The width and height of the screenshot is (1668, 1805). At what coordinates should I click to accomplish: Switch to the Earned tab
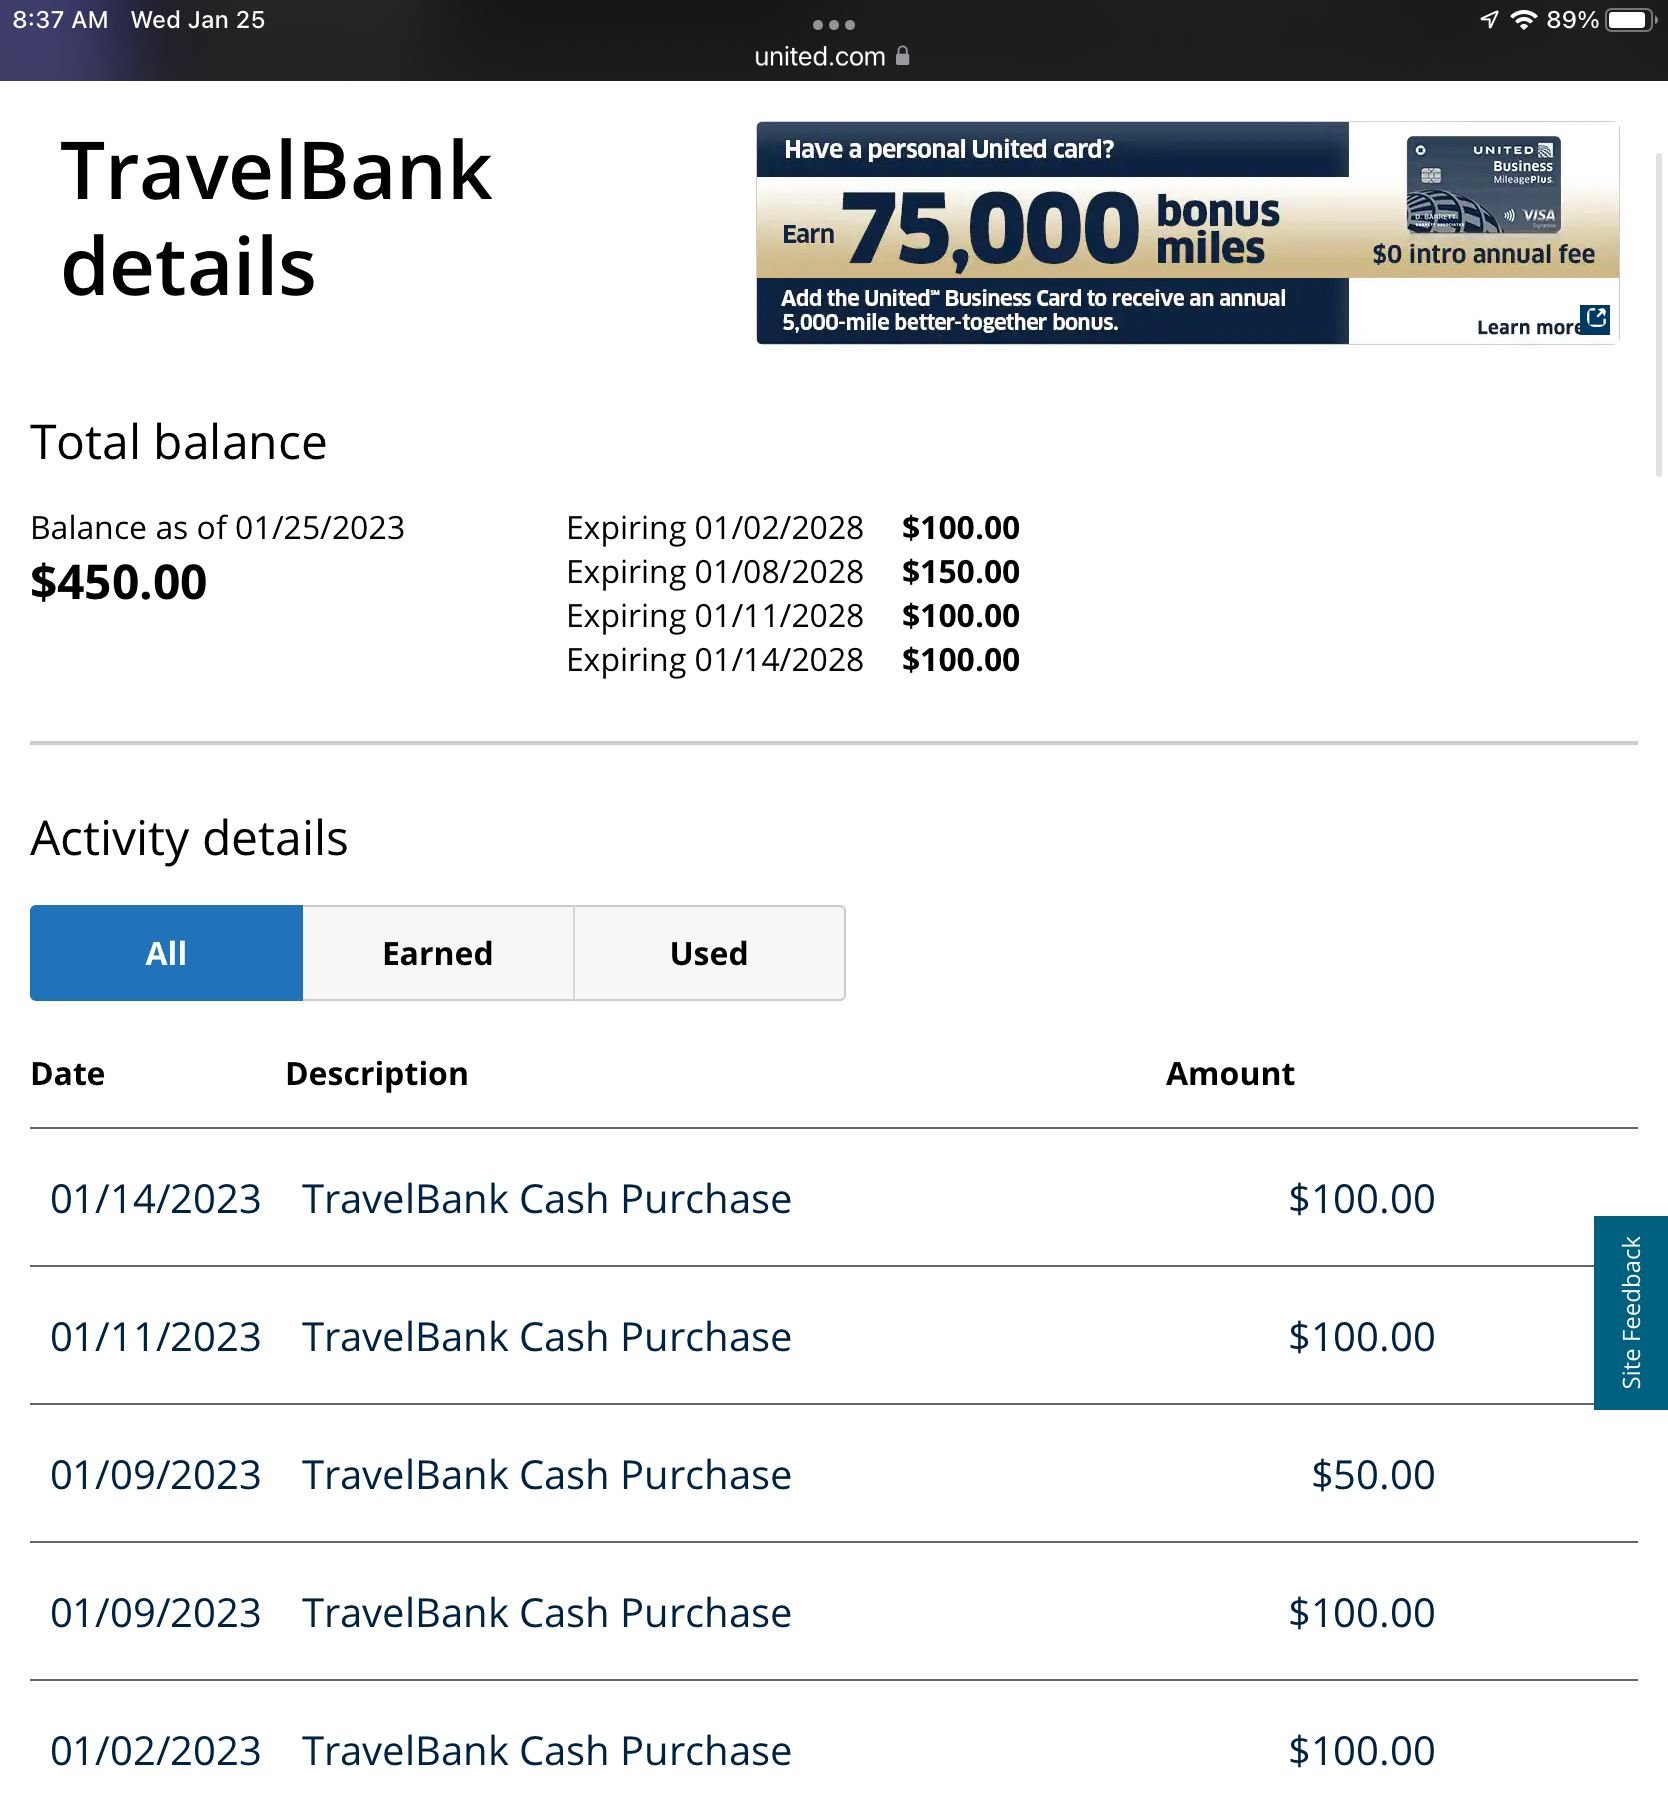(x=438, y=953)
